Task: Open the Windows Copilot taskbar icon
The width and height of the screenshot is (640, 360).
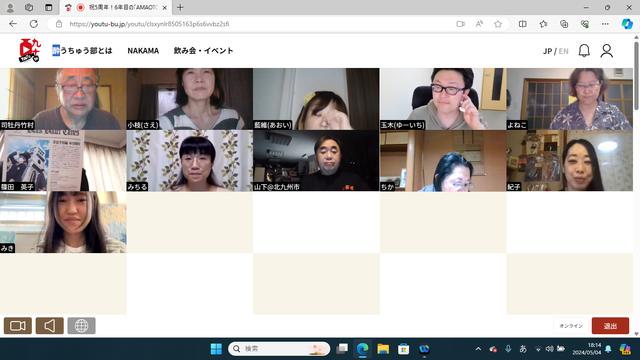Action: [x=624, y=349]
